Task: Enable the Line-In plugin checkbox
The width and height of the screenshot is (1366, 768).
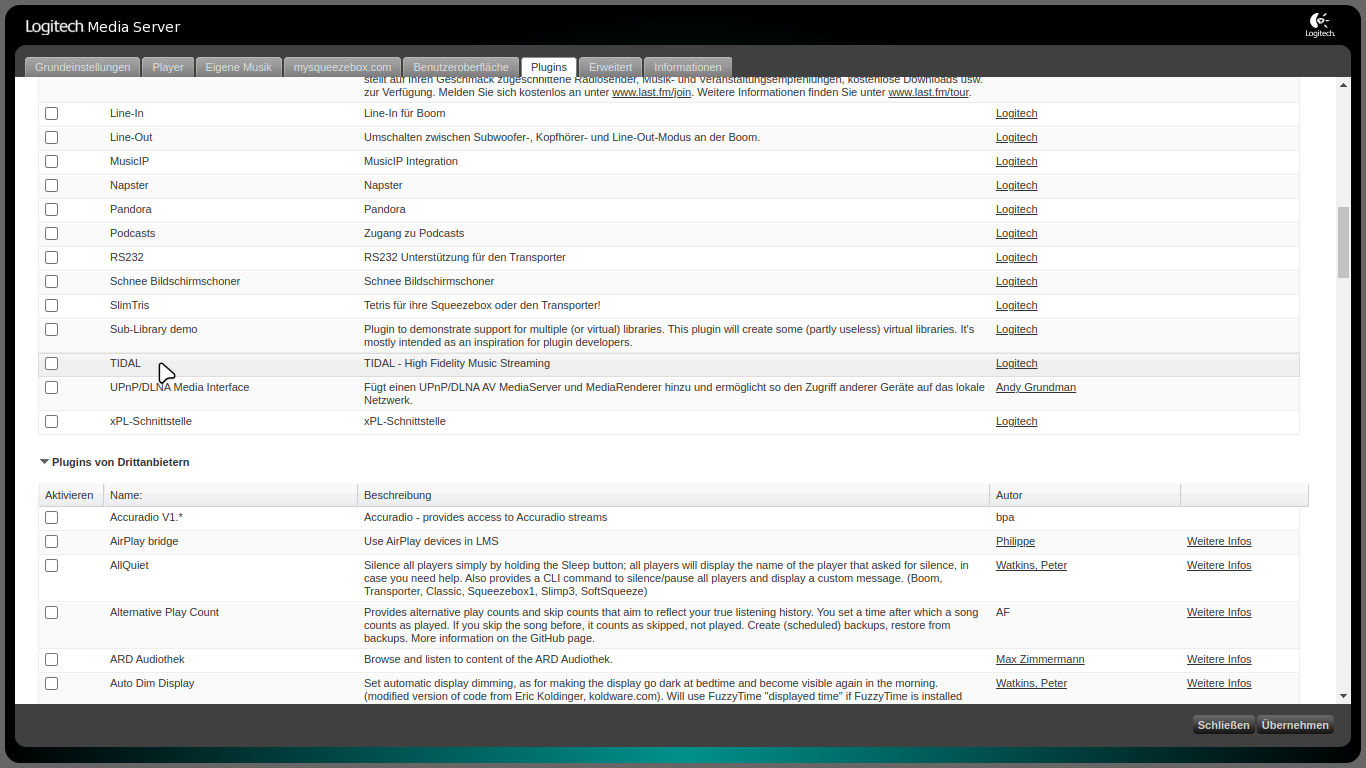Action: pyautogui.click(x=52, y=114)
